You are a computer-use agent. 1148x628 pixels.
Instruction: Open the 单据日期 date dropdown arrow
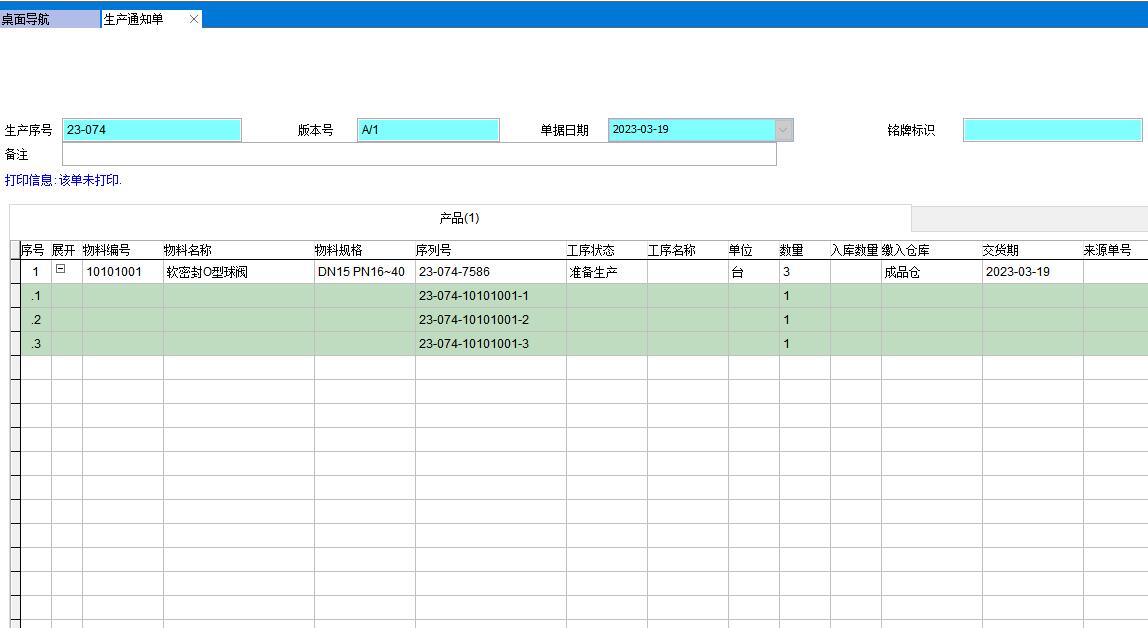point(784,130)
